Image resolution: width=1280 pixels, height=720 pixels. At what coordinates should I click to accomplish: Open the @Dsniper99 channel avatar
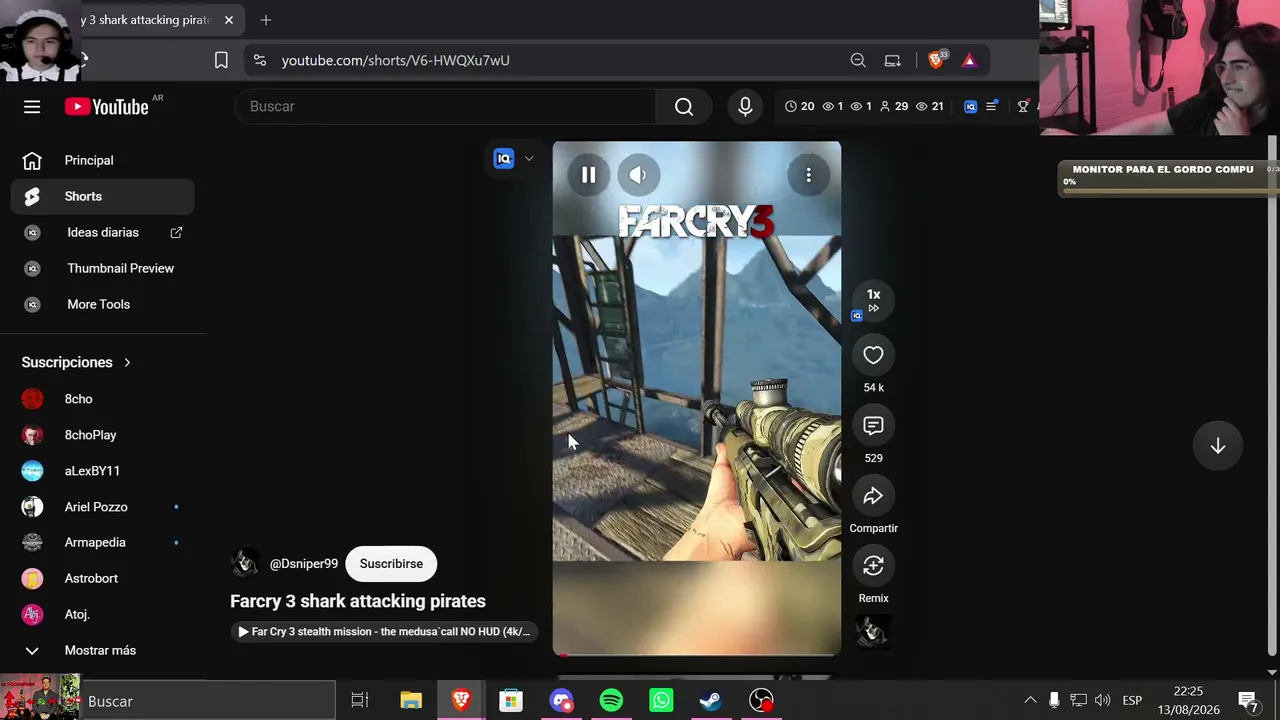pos(244,564)
